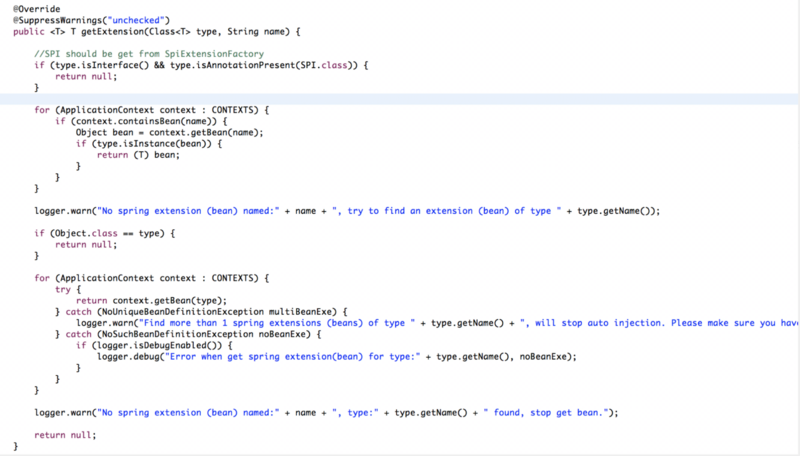Click the first return null statement
This screenshot has width=800, height=456.
point(86,77)
